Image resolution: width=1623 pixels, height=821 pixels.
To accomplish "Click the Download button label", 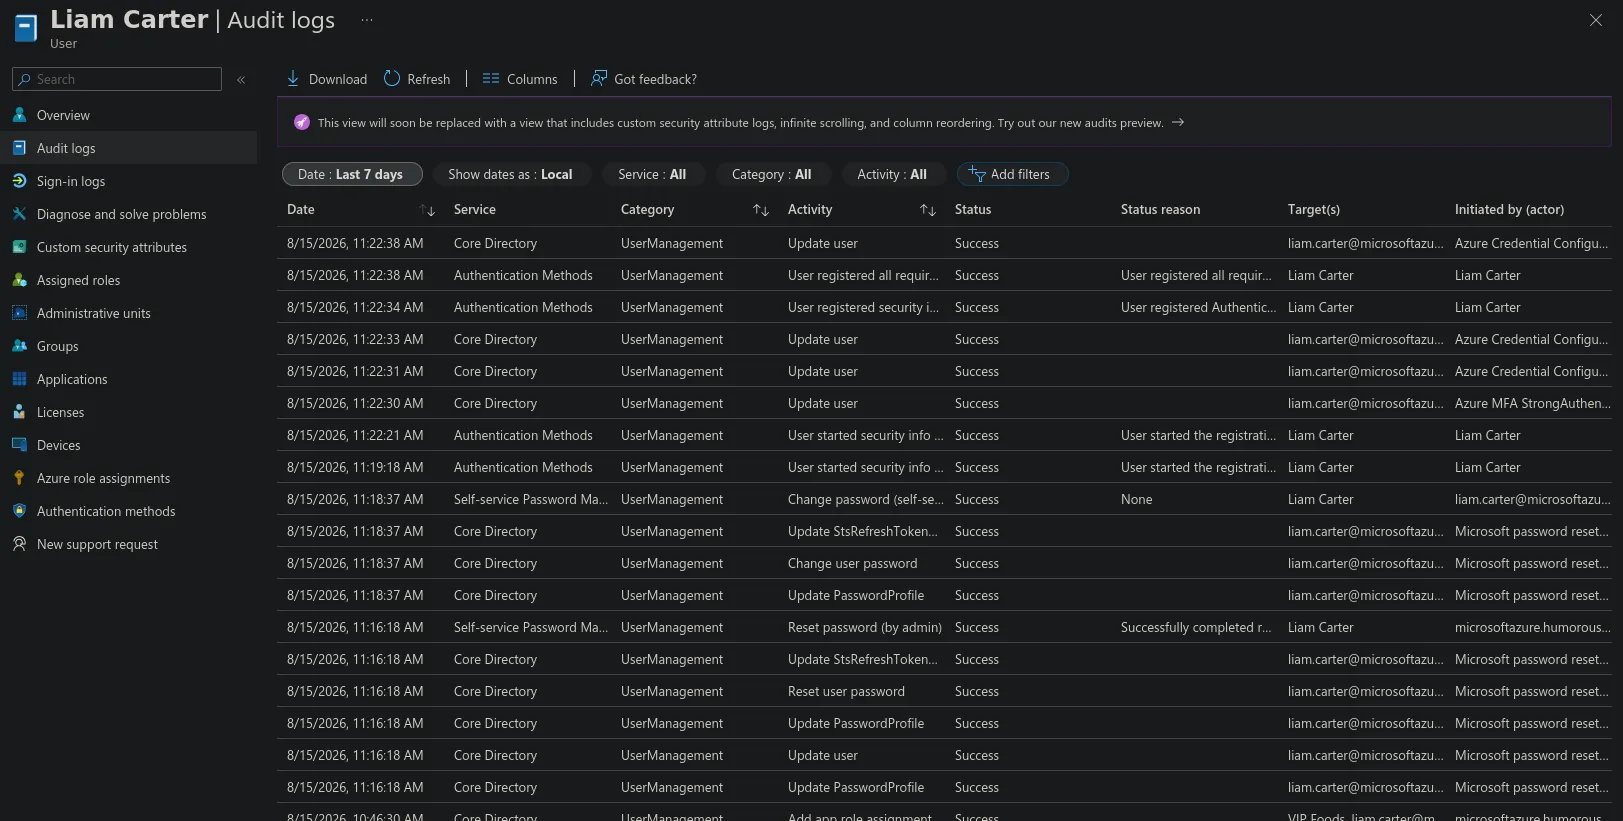I will [x=338, y=79].
